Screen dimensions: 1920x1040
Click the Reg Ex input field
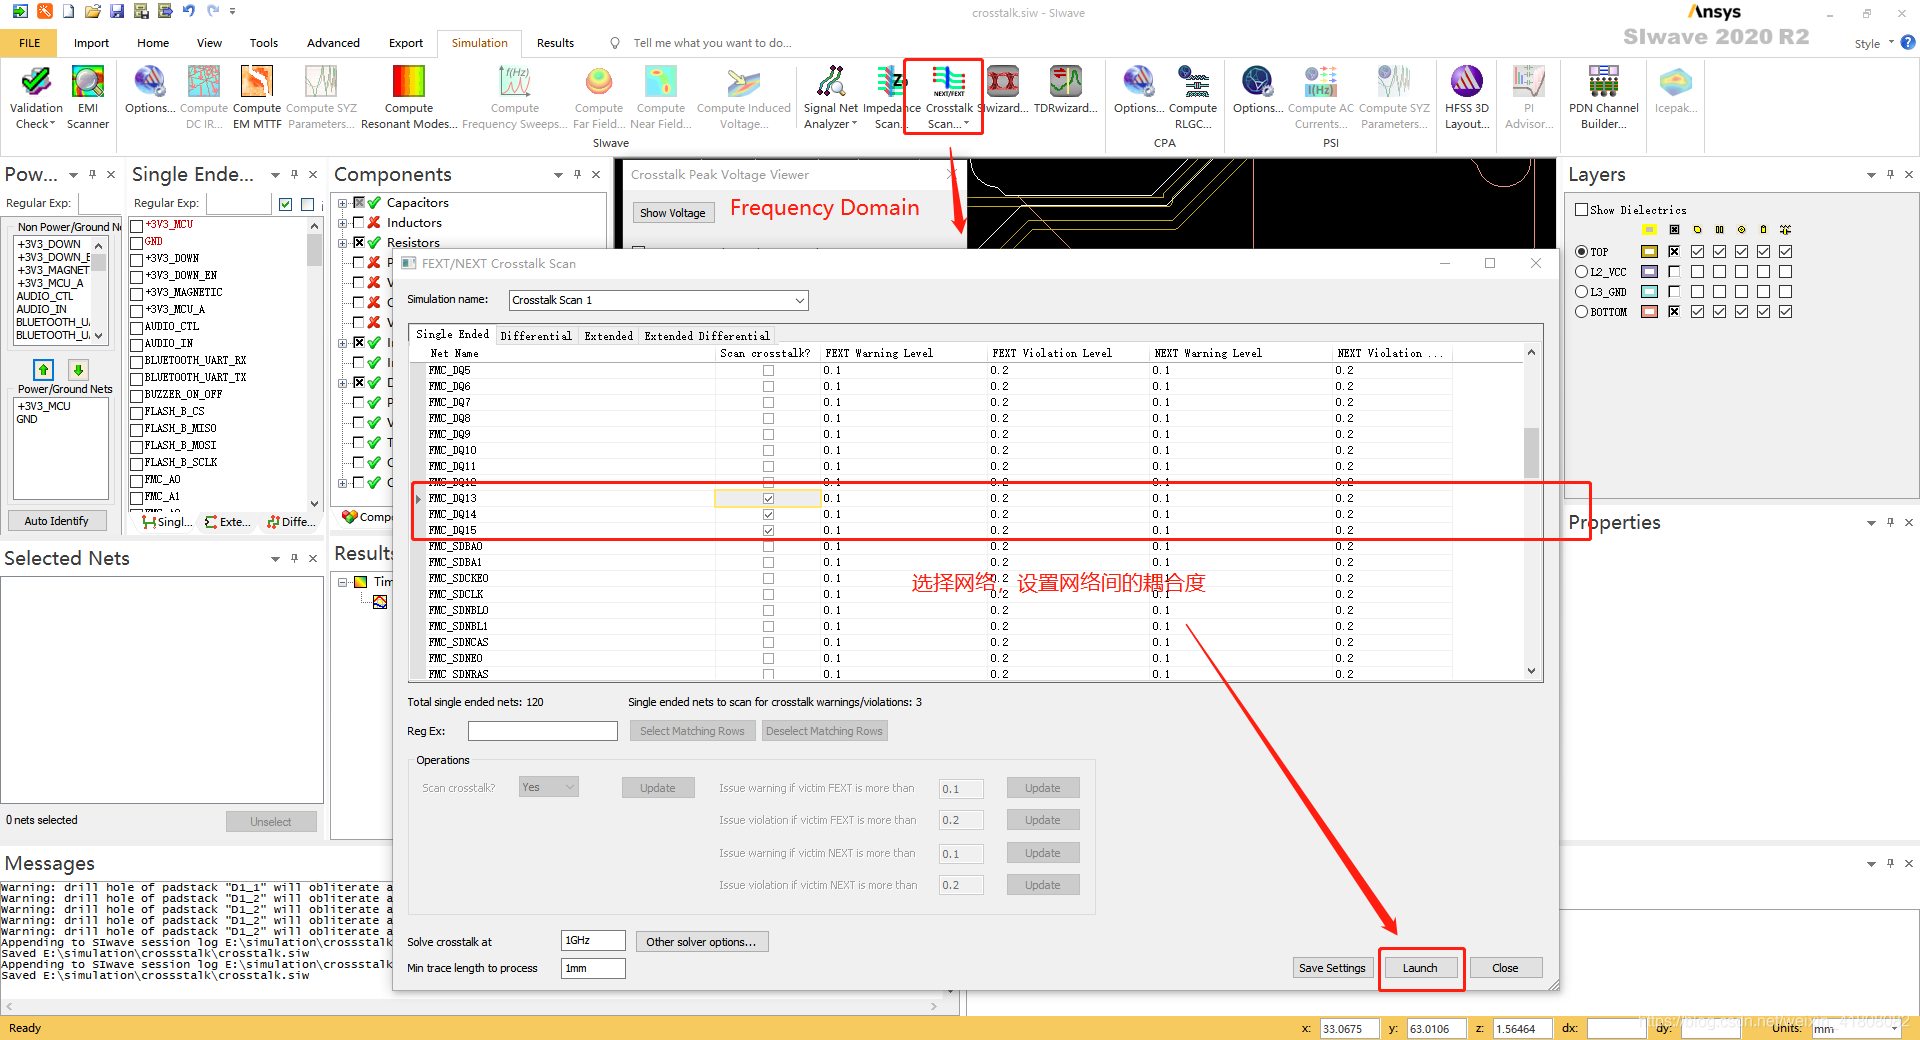543,731
